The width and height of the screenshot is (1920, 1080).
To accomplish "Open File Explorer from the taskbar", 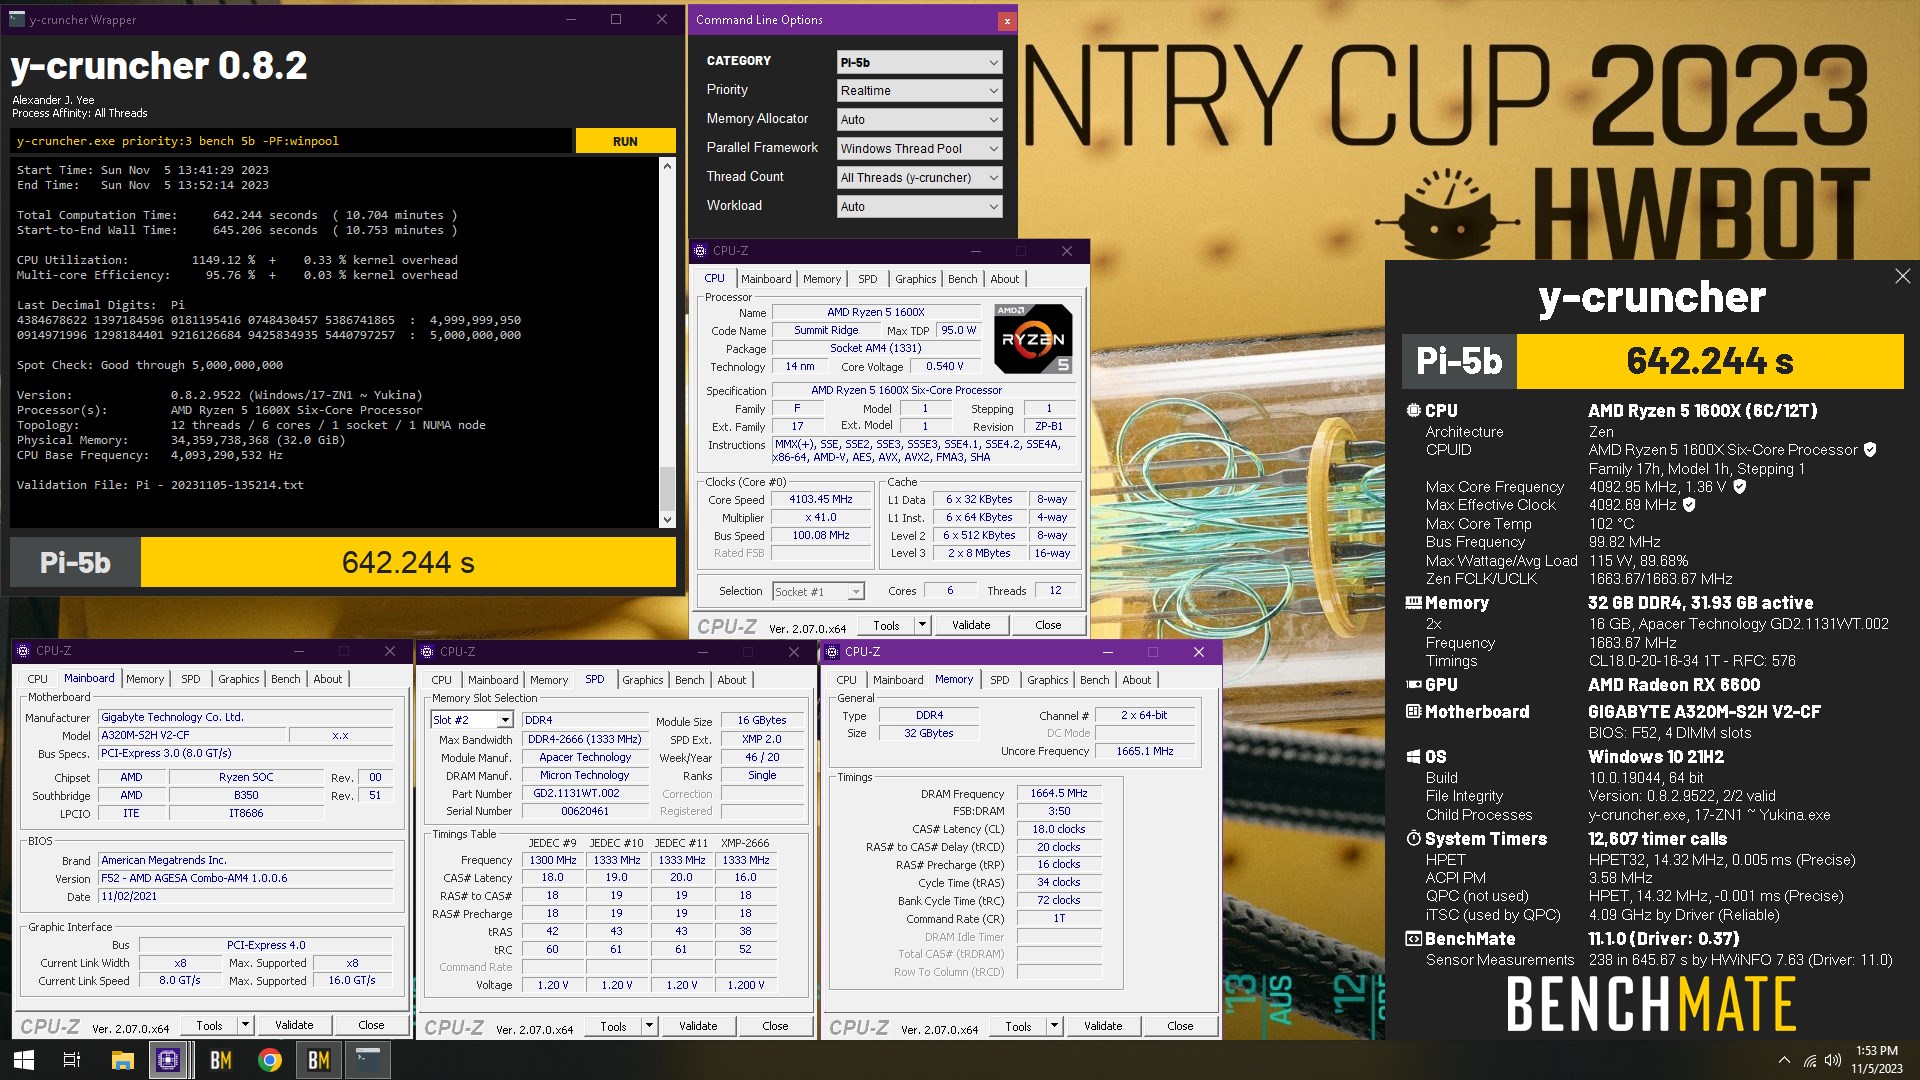I will [x=122, y=1060].
